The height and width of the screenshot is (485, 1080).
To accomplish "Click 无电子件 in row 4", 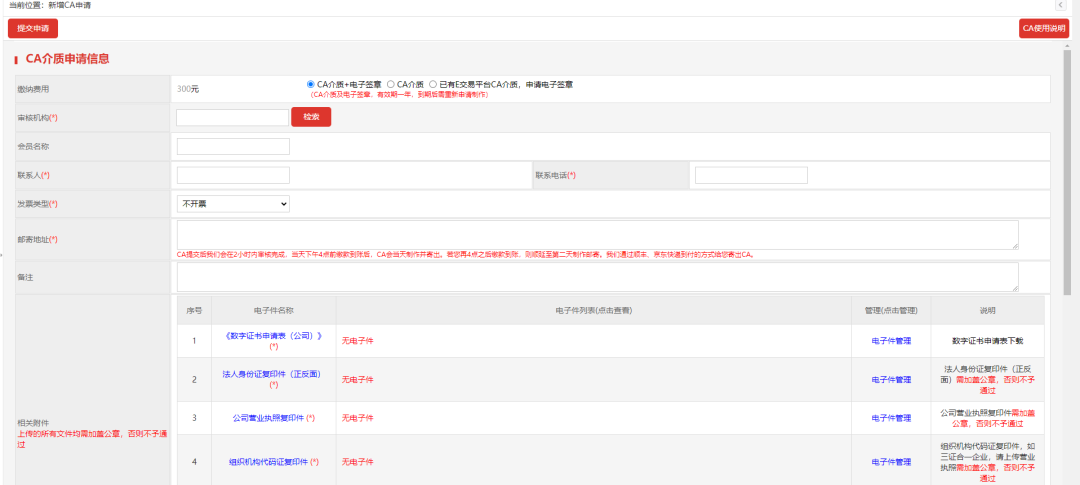I will (357, 462).
